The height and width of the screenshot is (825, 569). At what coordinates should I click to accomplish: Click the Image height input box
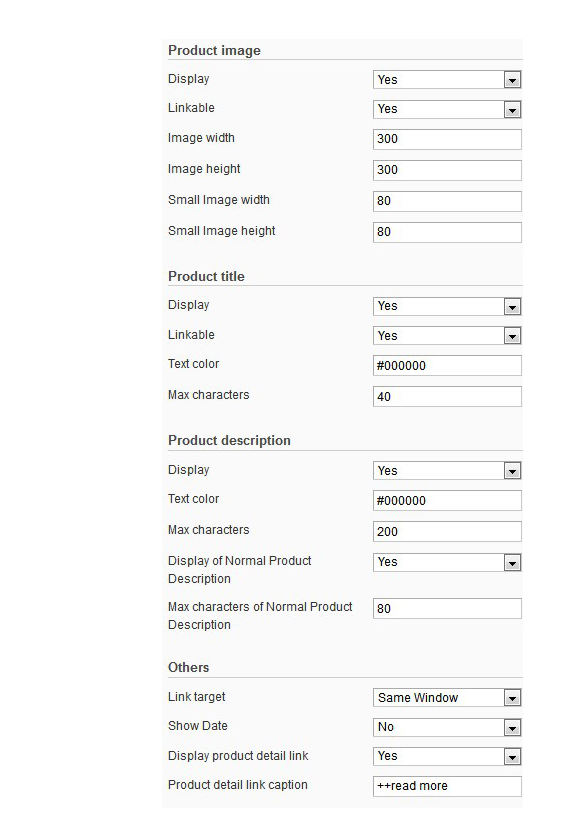coord(447,170)
